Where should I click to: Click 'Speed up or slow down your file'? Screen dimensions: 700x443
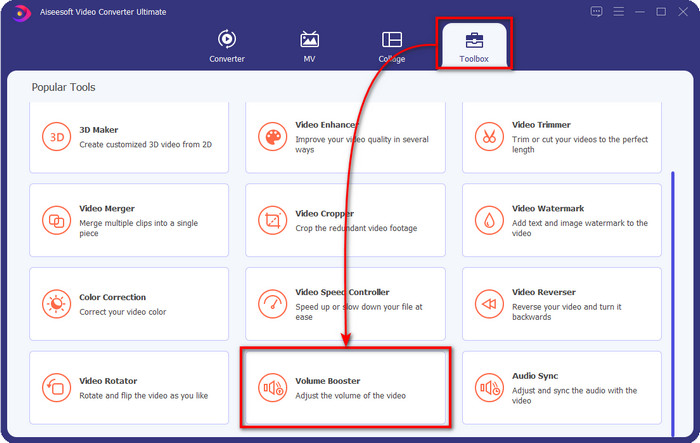358,312
